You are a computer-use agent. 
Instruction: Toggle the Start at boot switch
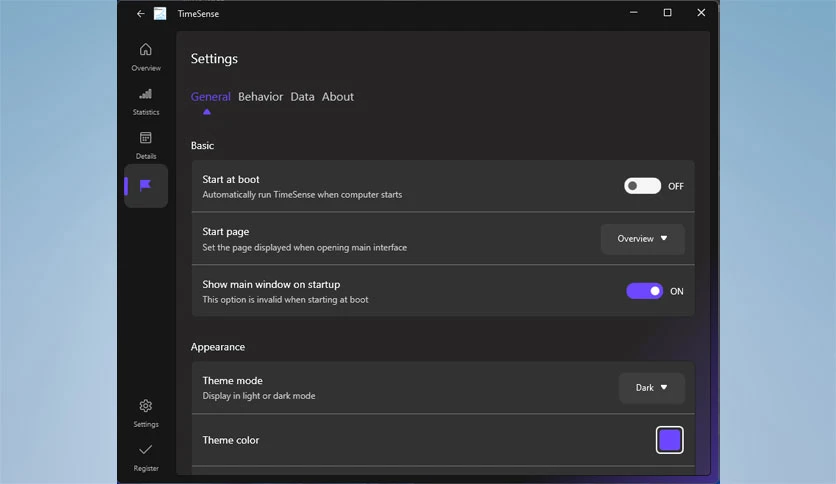642,186
